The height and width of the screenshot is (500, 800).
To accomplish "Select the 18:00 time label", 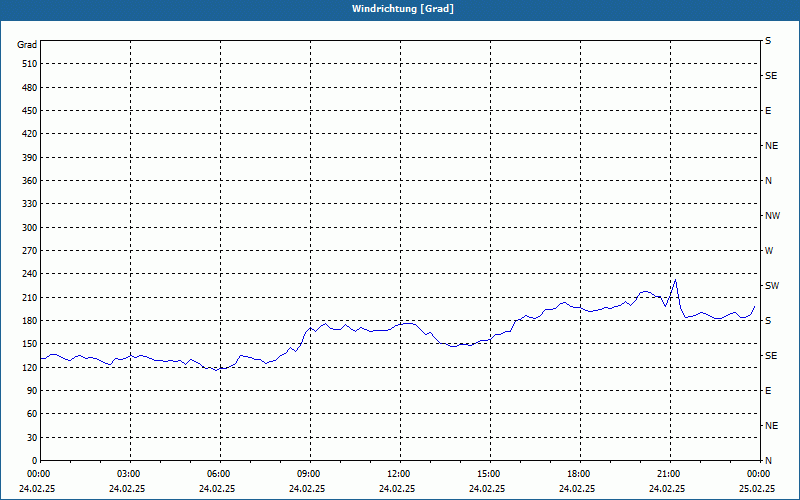I will click(581, 474).
